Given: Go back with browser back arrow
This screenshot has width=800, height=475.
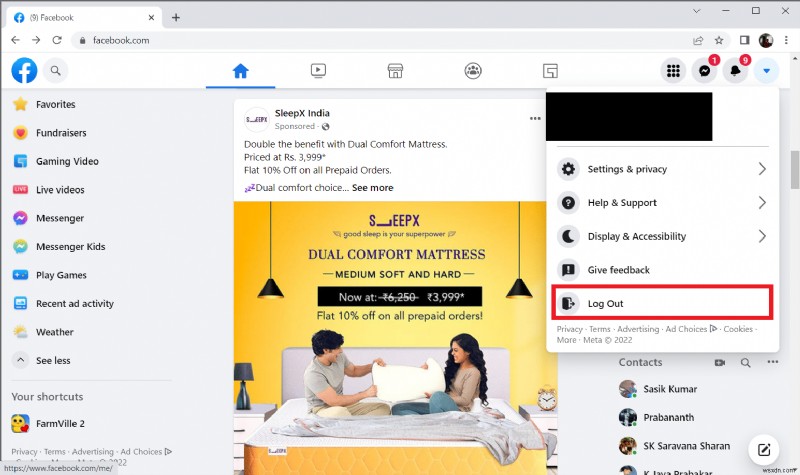Looking at the screenshot, I should click(15, 40).
